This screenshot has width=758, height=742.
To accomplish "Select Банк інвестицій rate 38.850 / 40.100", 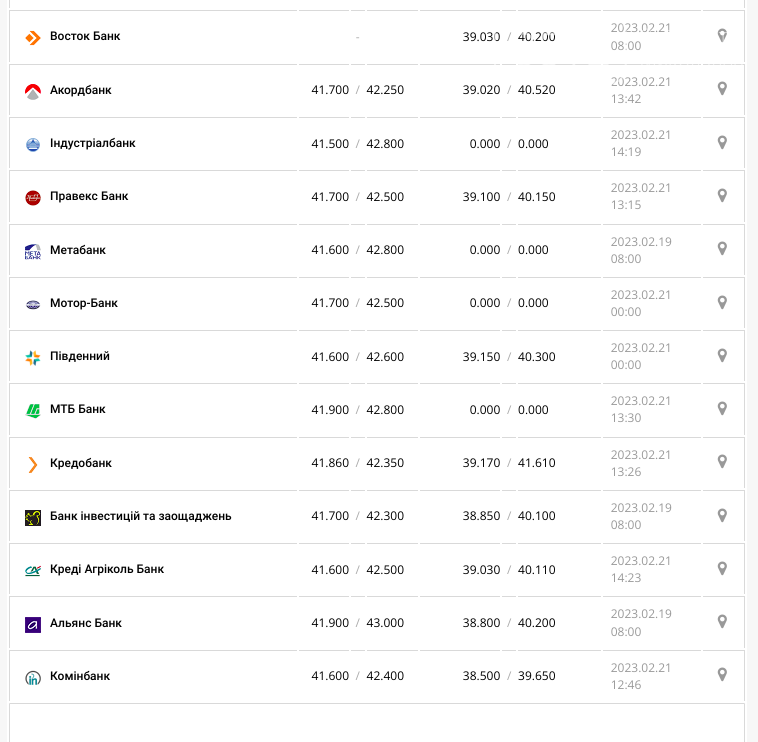I will click(x=509, y=516).
